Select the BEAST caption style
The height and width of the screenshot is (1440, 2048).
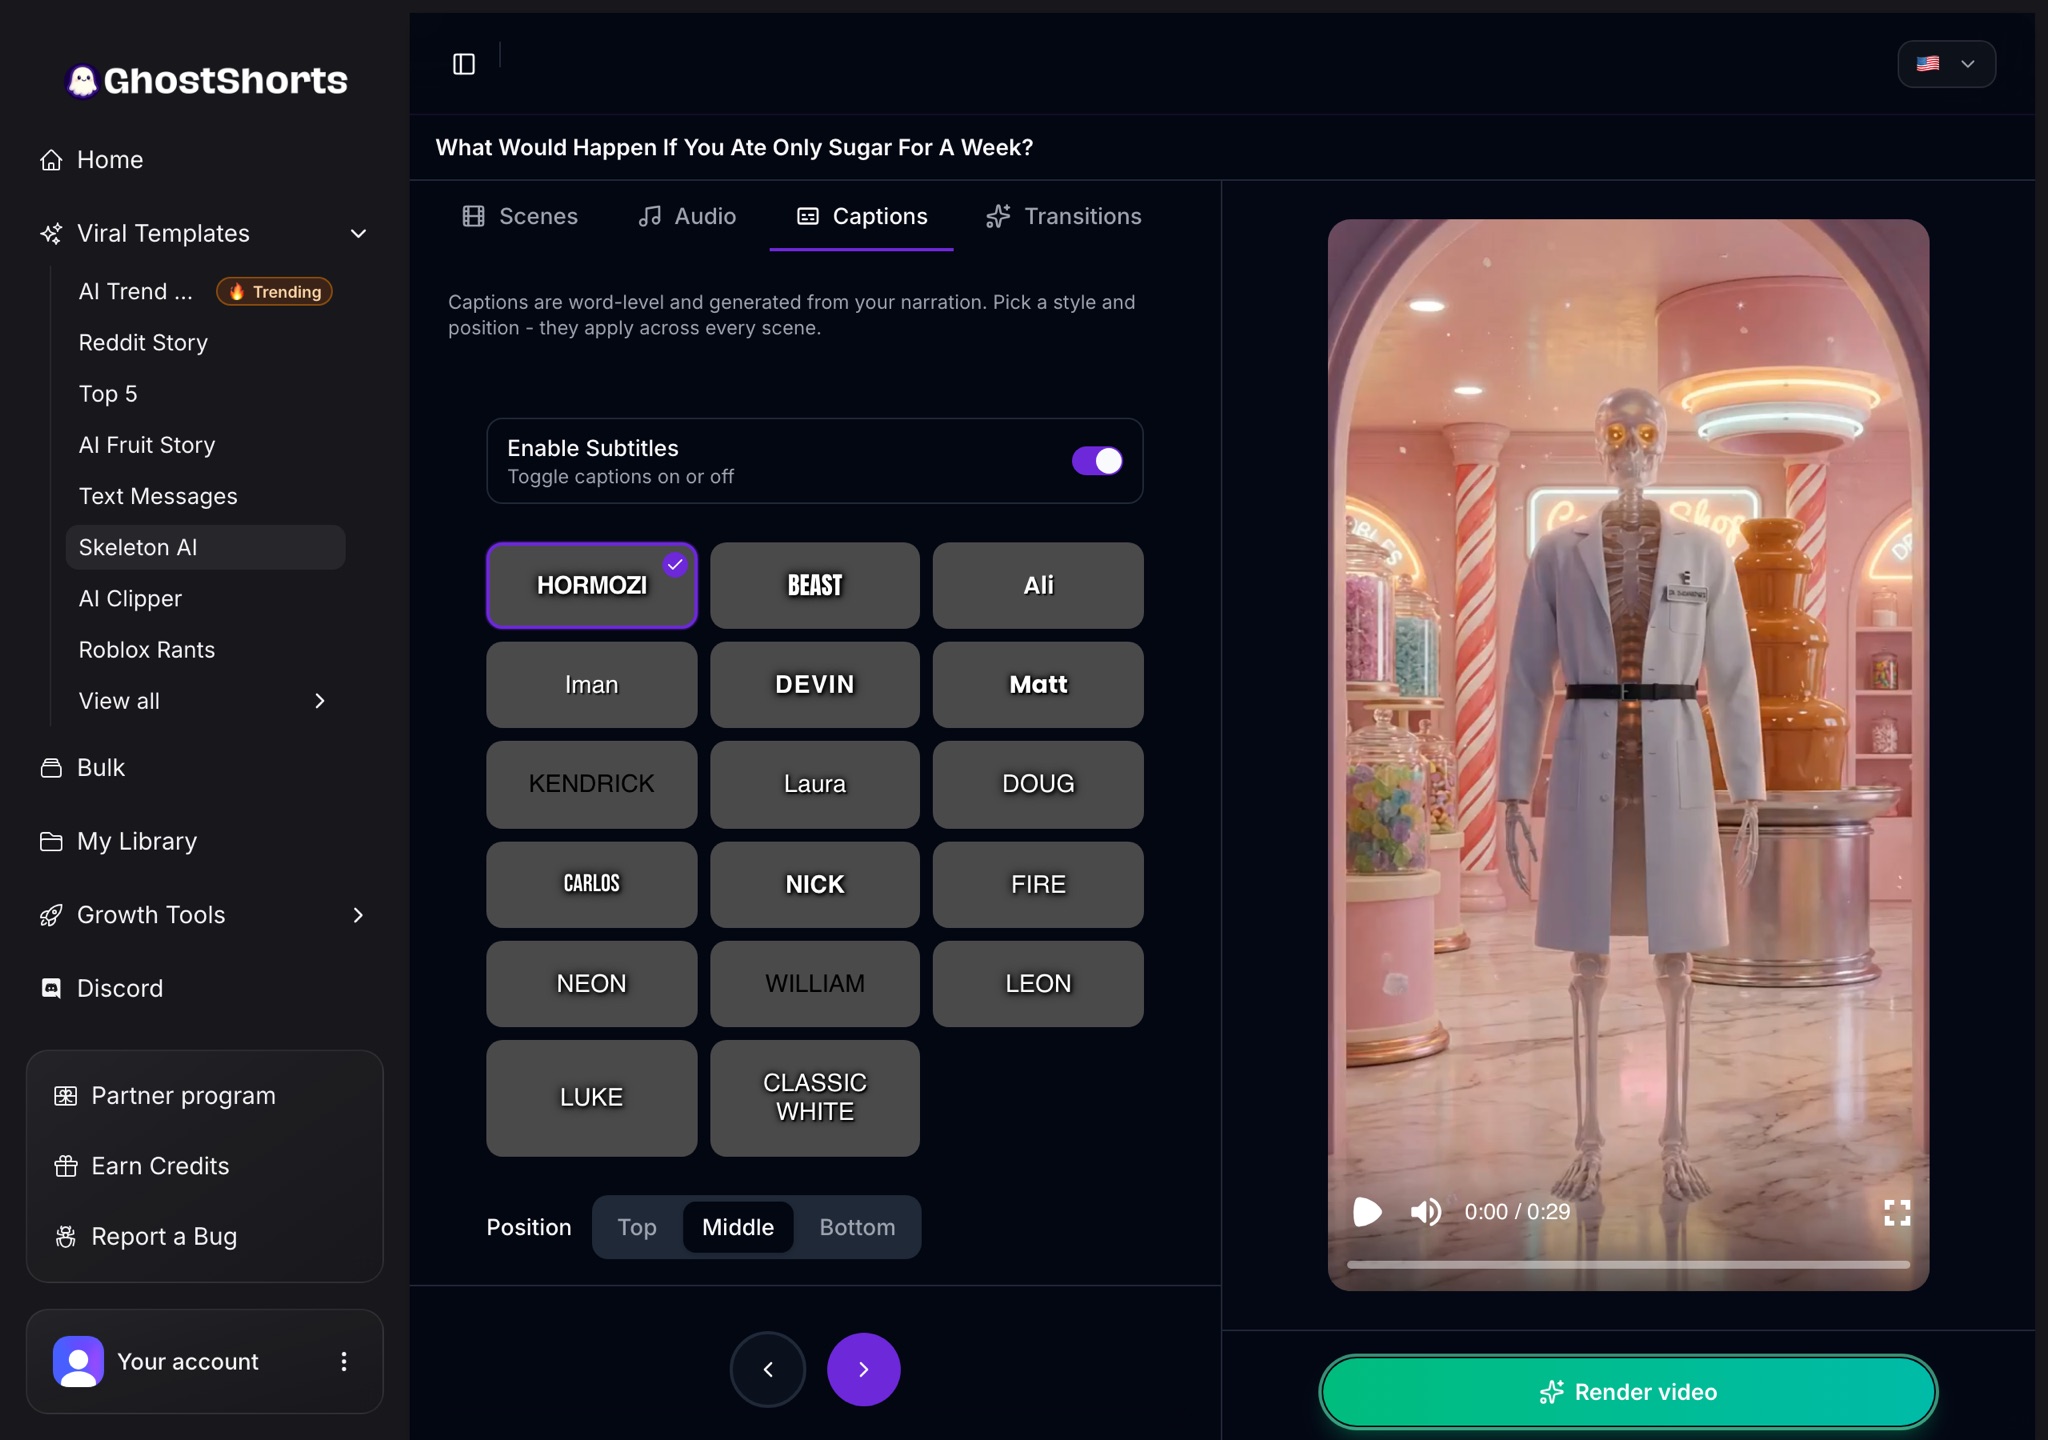(815, 586)
